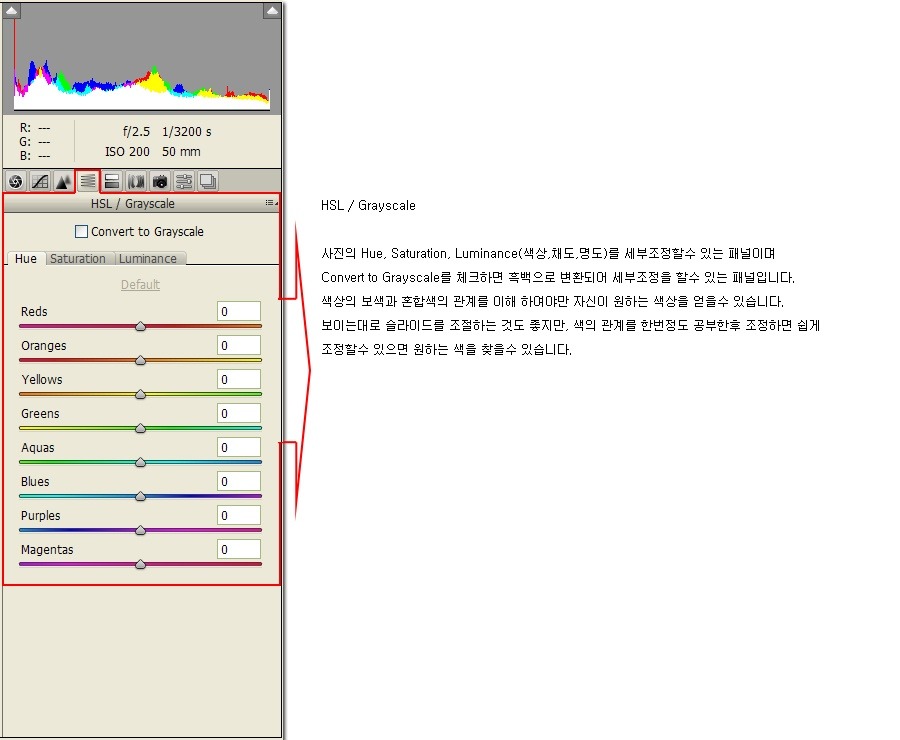This screenshot has height=740, width=900.
Task: Open the Split Toning panel icon
Action: [x=112, y=181]
